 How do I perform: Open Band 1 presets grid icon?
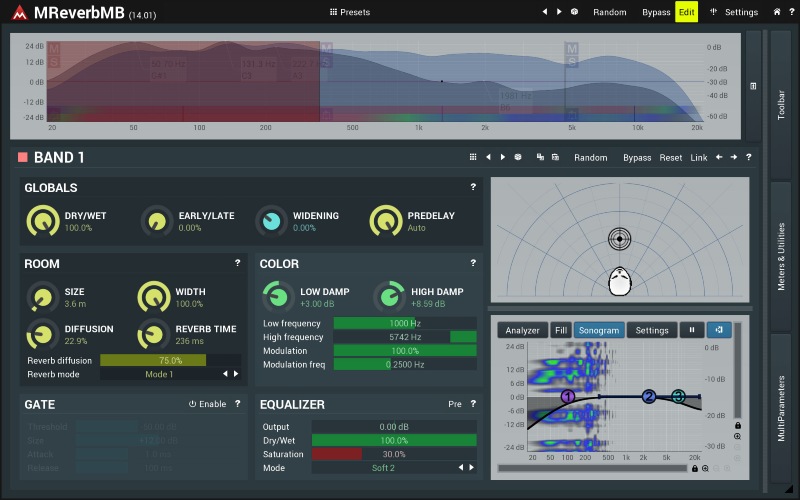(x=473, y=157)
